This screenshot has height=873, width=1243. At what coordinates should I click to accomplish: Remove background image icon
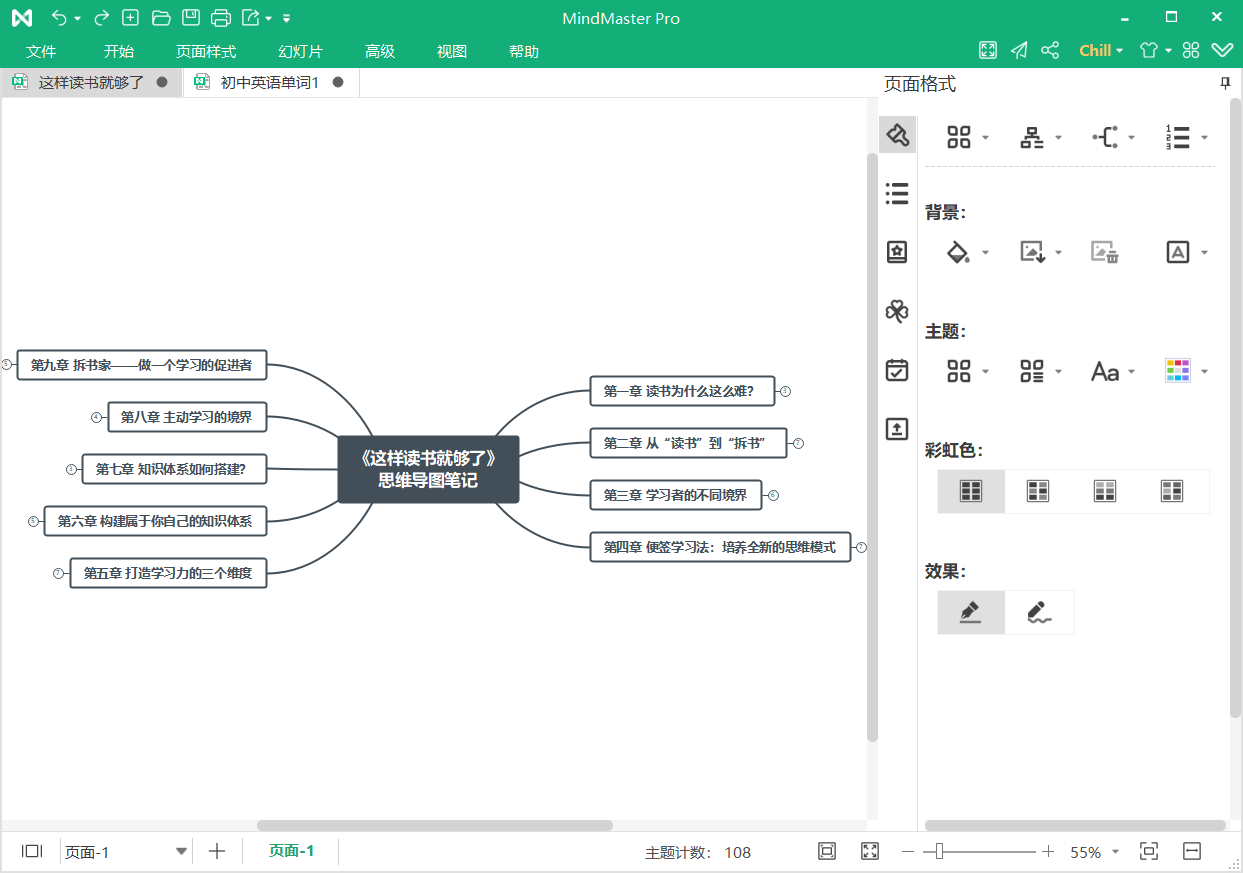pos(1104,252)
